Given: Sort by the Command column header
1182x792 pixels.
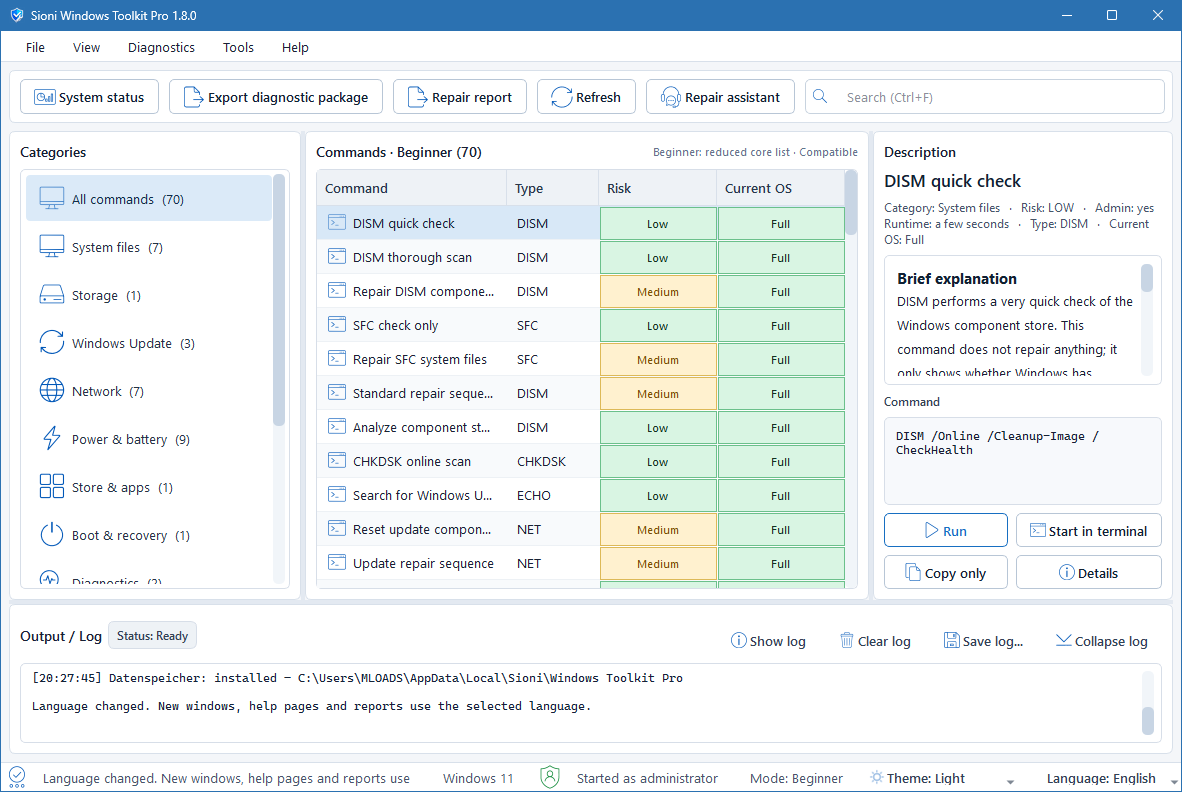Looking at the screenshot, I should 412,188.
